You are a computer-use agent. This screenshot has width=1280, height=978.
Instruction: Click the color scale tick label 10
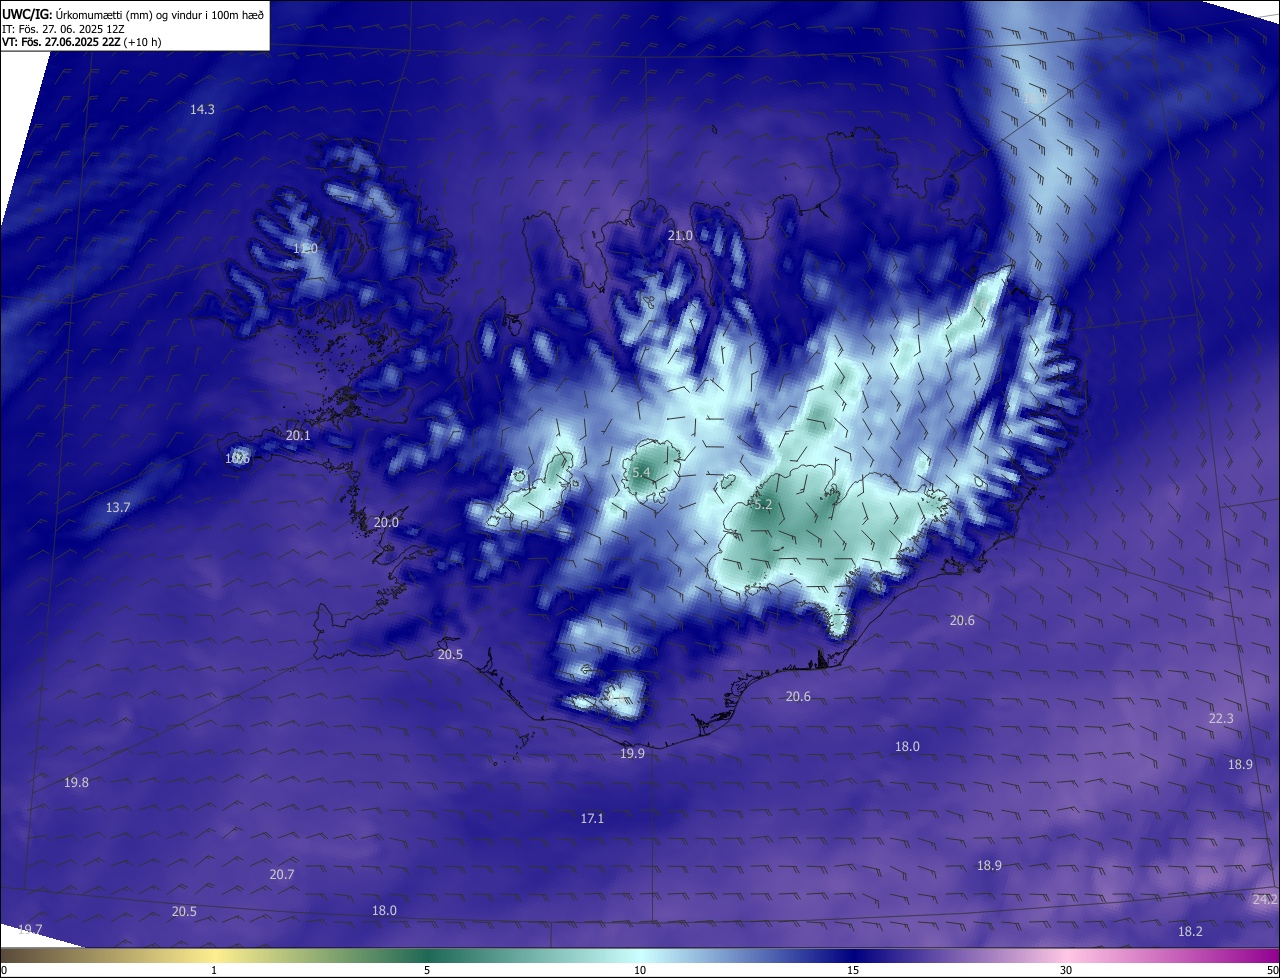(640, 970)
